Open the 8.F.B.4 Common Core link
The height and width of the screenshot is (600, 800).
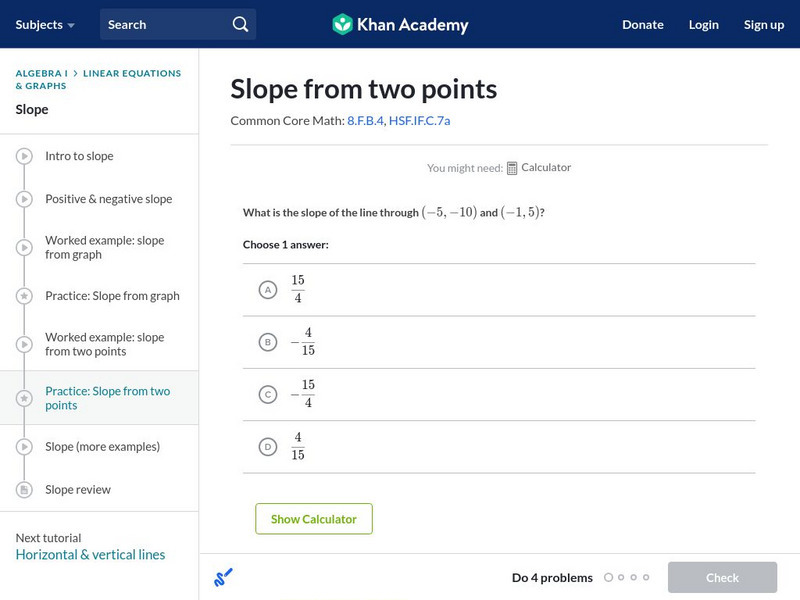coord(365,121)
